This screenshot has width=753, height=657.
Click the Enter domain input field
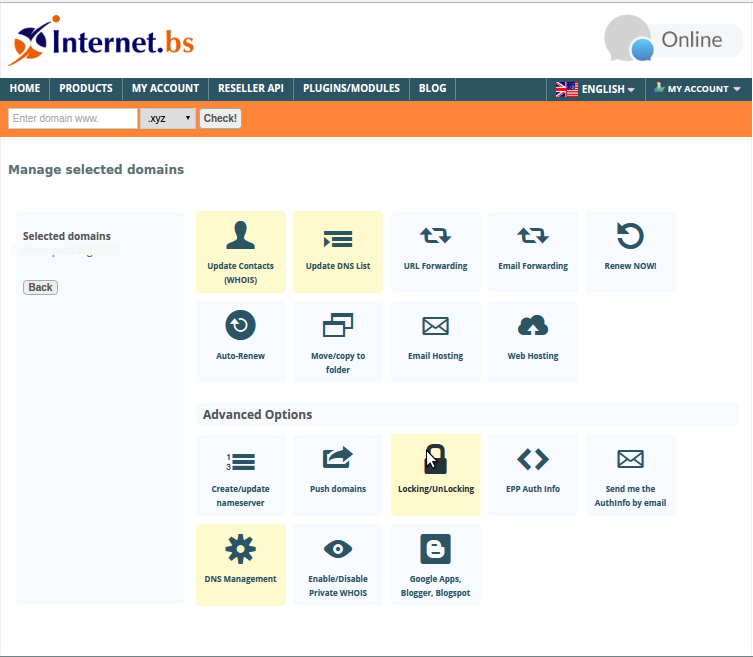(x=73, y=118)
